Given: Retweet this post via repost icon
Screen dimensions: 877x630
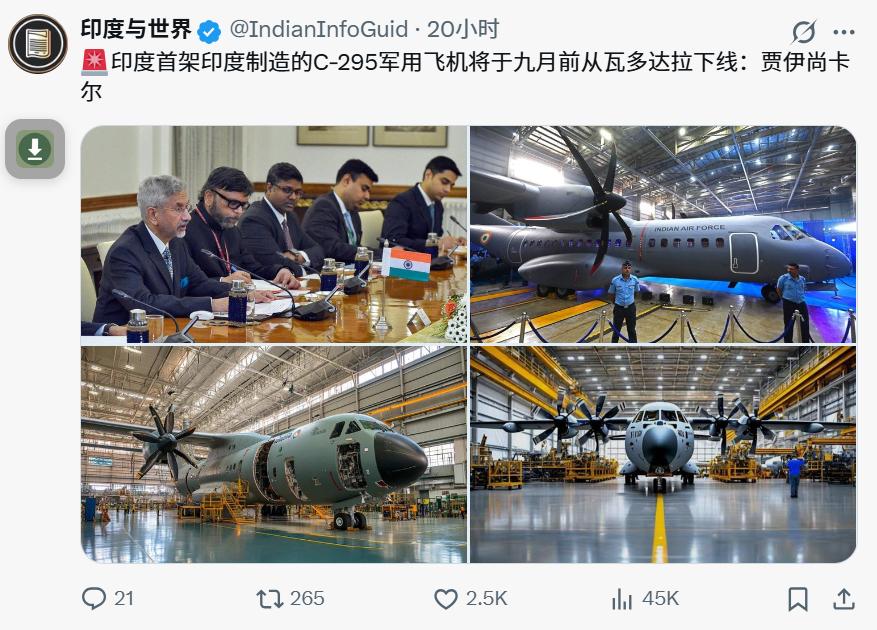Looking at the screenshot, I should point(270,599).
